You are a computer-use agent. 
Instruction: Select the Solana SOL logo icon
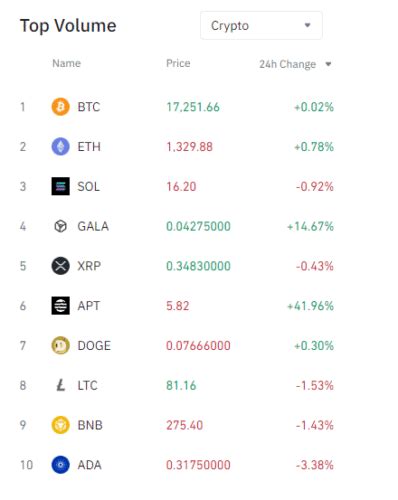tap(60, 186)
